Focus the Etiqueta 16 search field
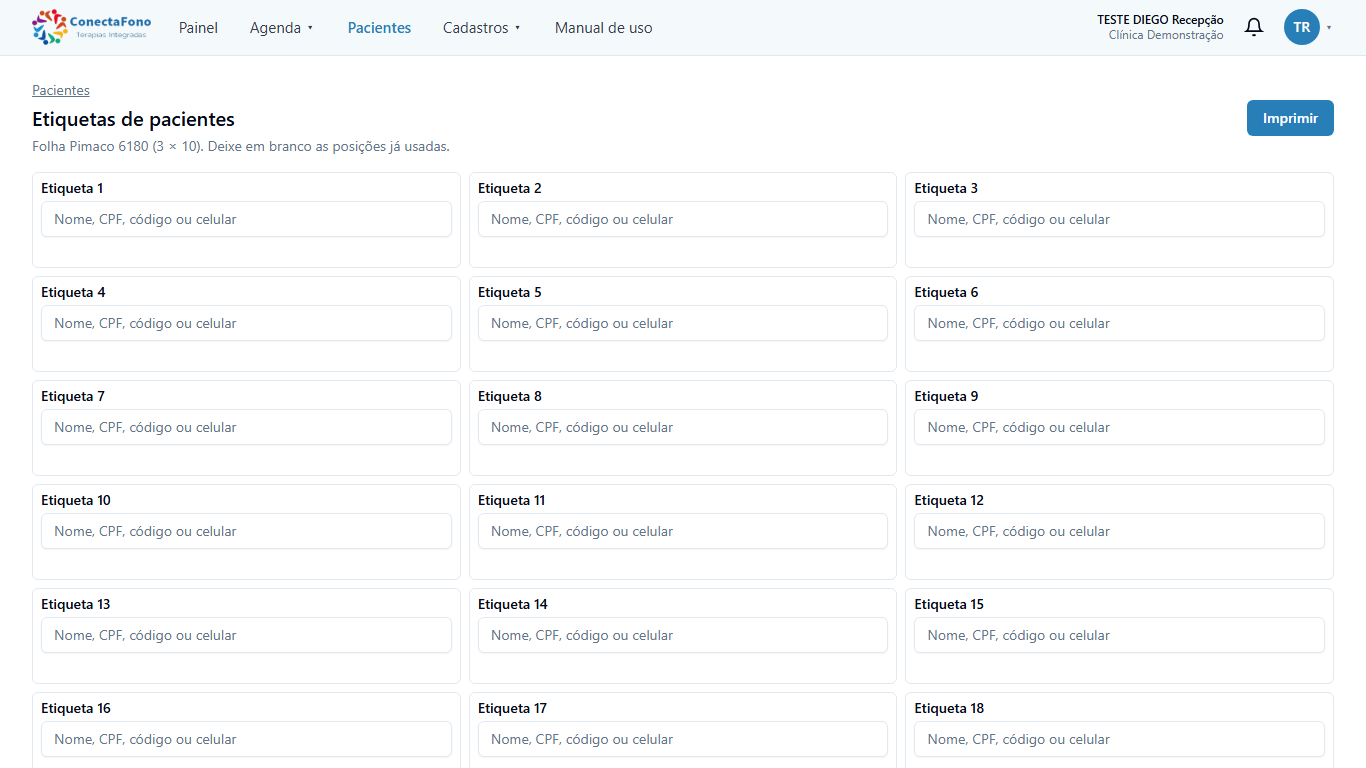 tap(246, 739)
